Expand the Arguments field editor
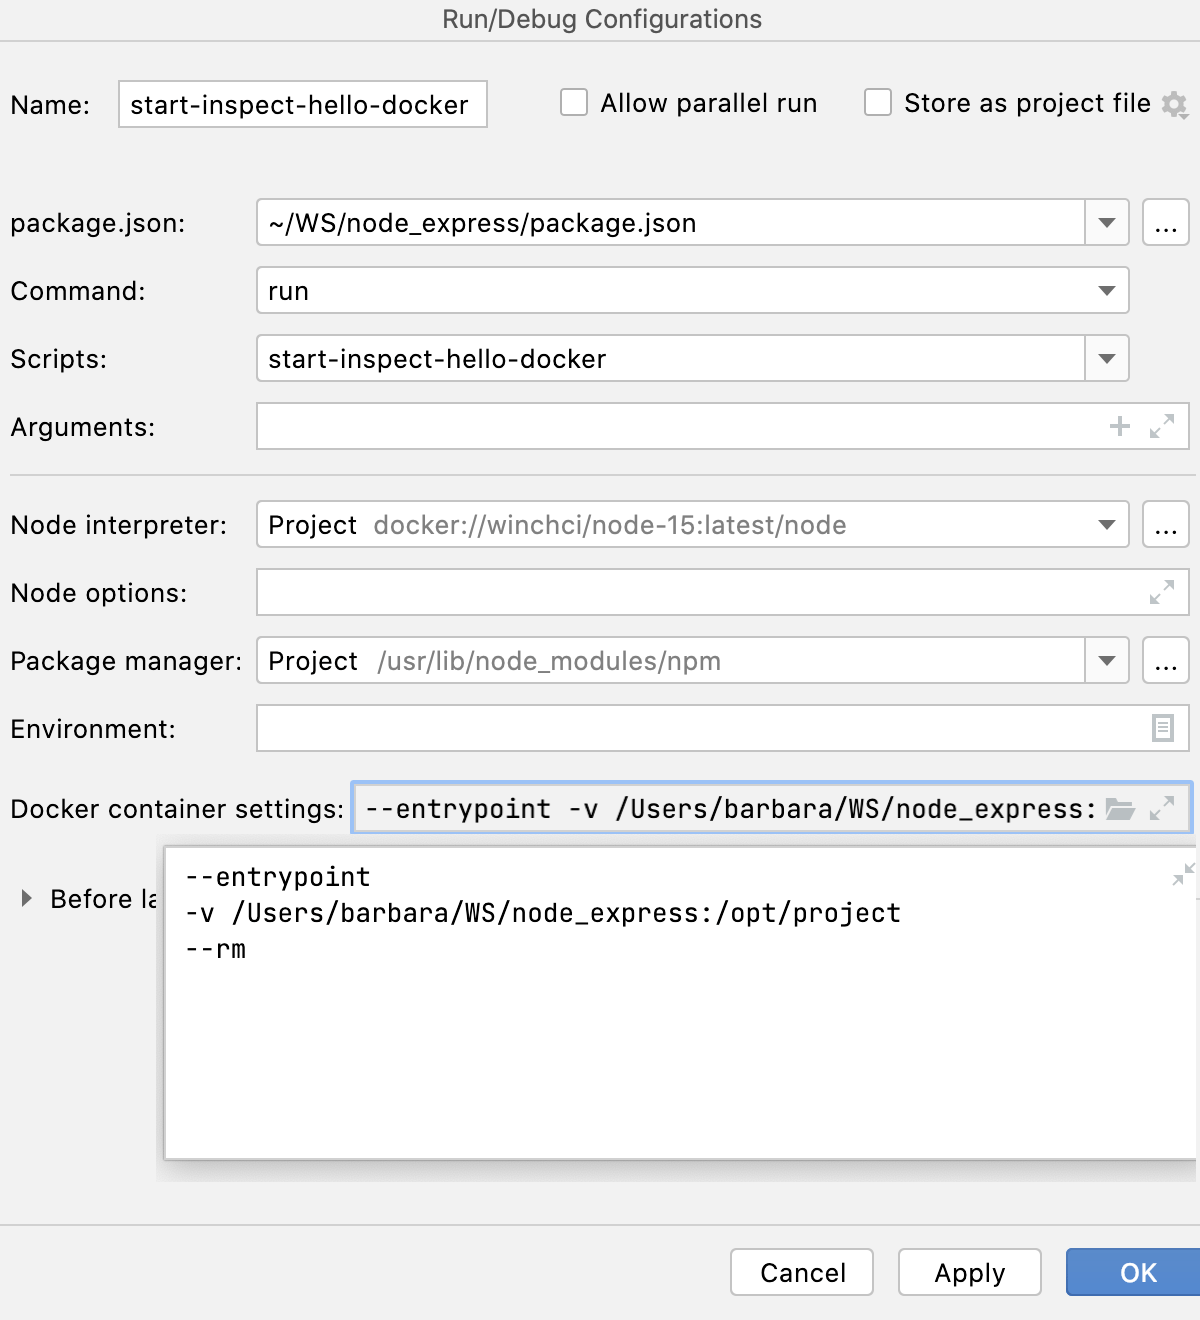Viewport: 1200px width, 1320px height. 1160,428
